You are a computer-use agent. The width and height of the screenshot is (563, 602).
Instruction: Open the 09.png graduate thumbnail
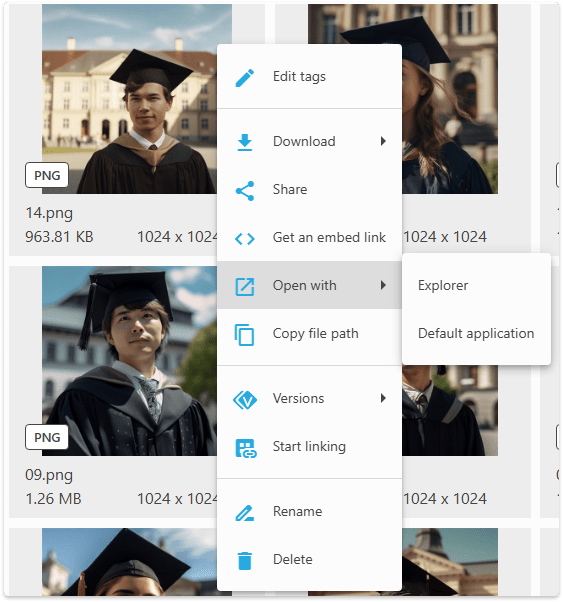129,361
